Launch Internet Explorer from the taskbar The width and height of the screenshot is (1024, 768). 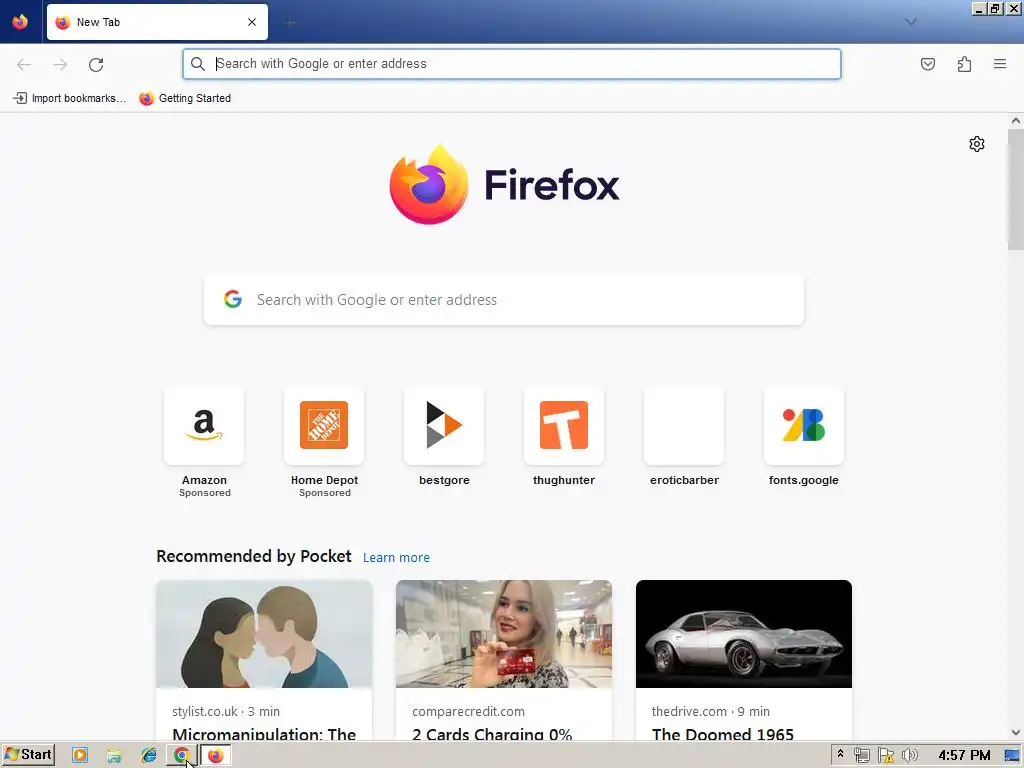click(x=149, y=756)
